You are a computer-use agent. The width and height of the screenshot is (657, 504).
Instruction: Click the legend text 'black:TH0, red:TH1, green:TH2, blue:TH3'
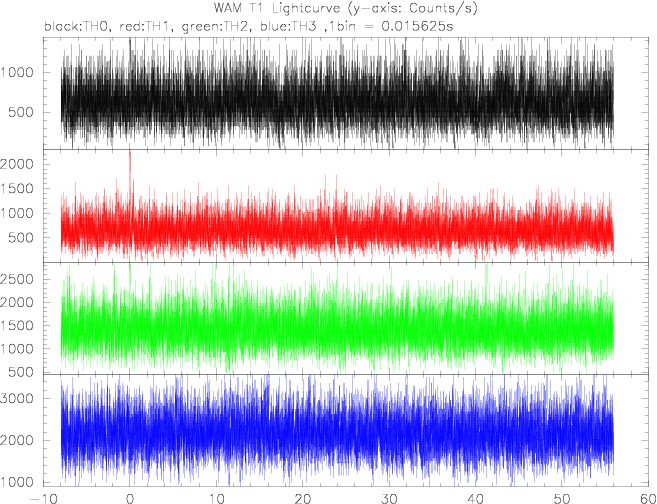182,27
